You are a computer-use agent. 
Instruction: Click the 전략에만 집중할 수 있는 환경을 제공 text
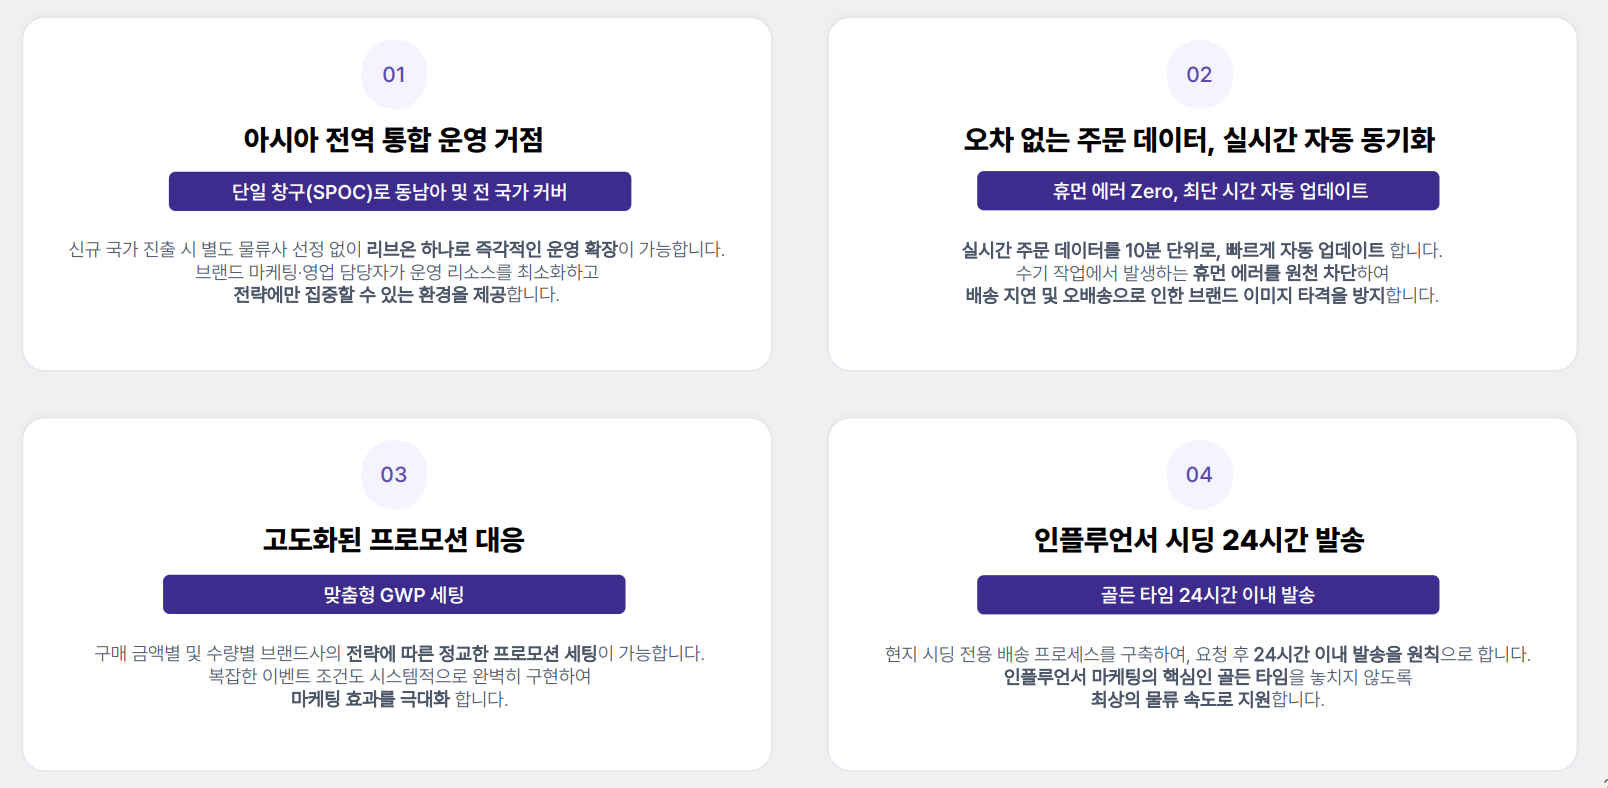tap(370, 294)
